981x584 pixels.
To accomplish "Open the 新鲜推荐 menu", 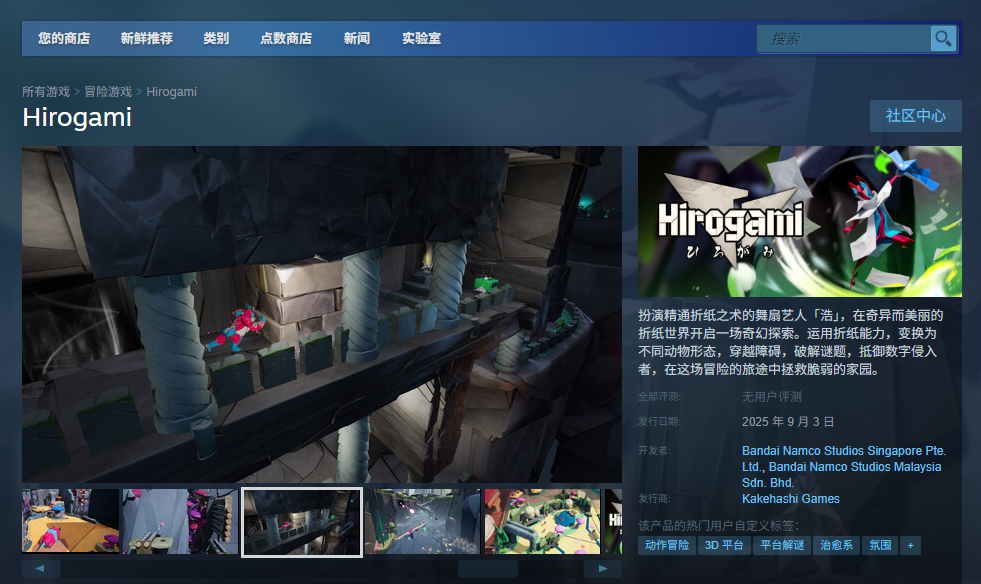I will tap(146, 38).
